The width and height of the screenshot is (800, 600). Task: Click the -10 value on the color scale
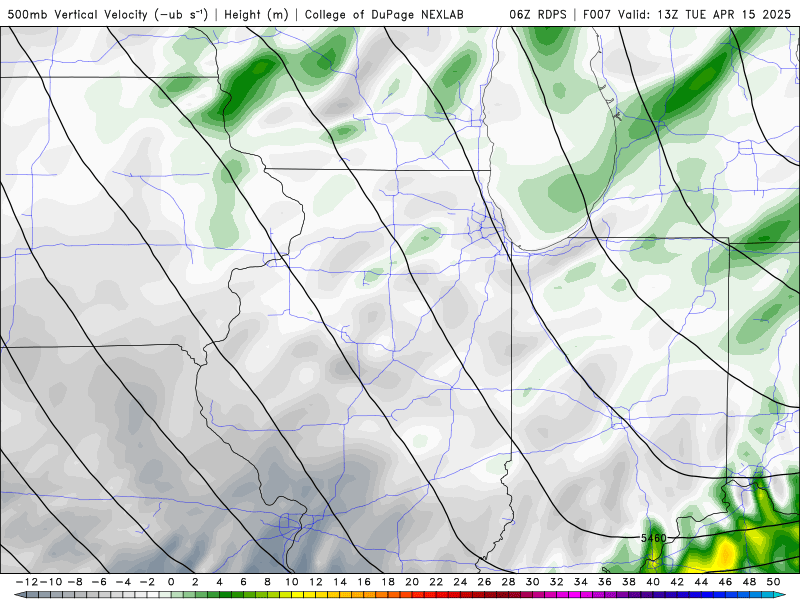[51, 582]
